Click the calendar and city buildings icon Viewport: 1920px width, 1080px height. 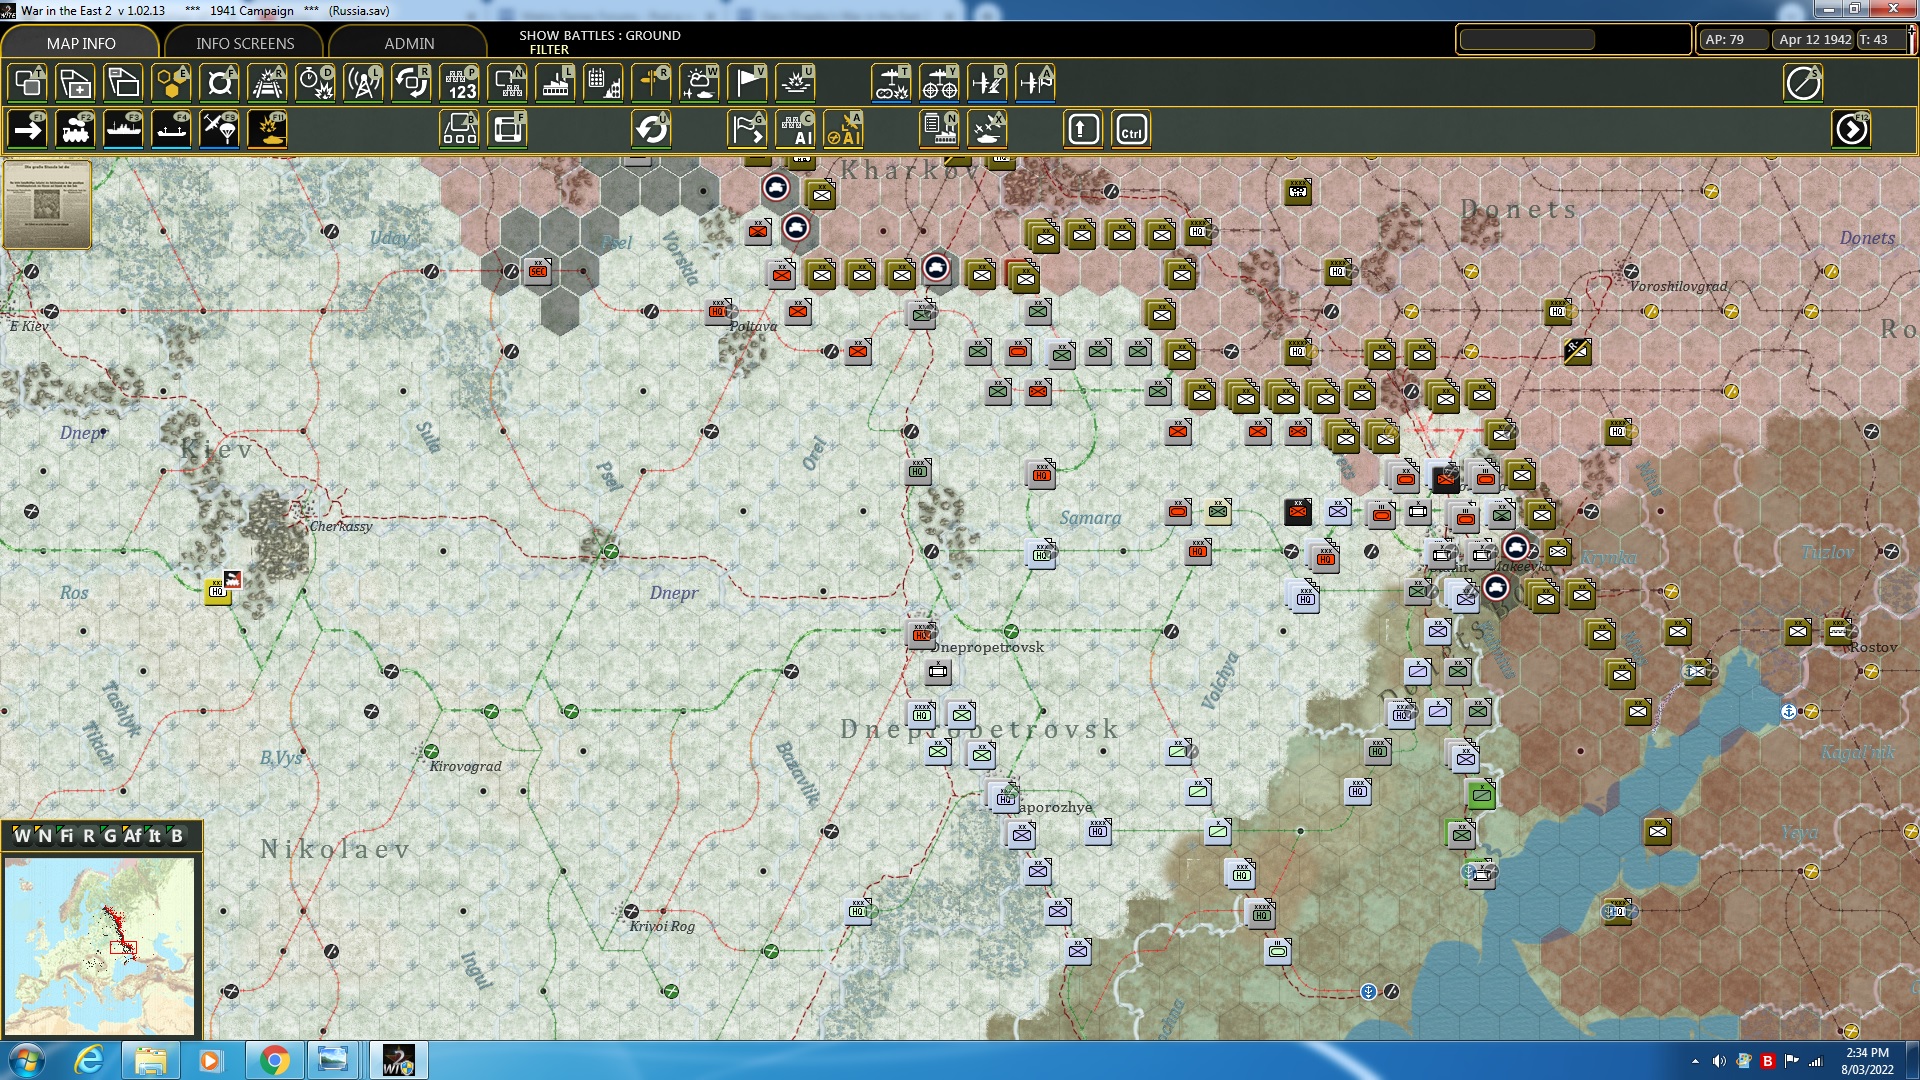603,83
